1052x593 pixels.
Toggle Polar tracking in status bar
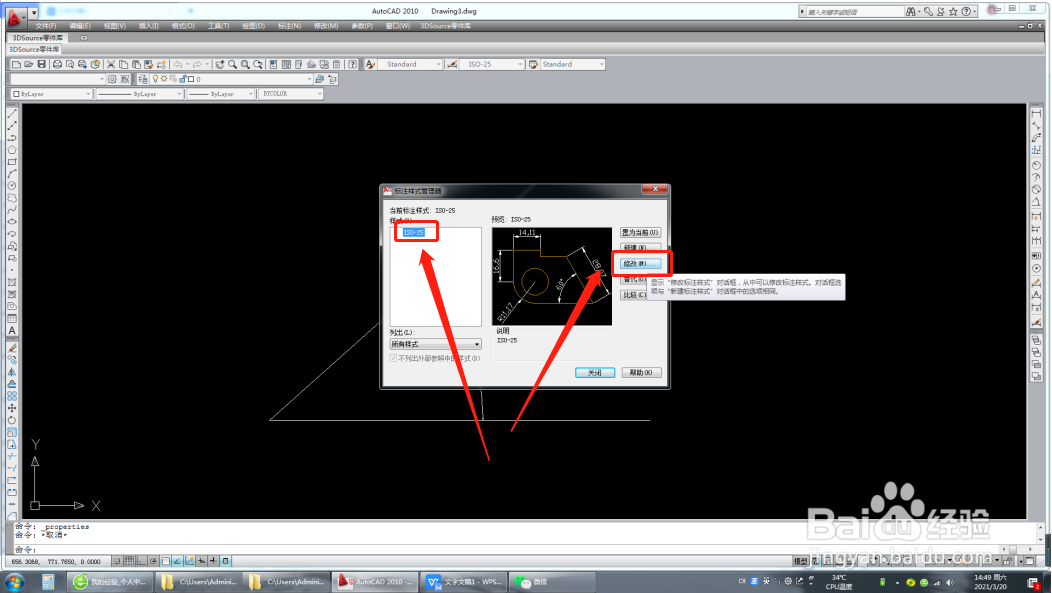[154, 561]
